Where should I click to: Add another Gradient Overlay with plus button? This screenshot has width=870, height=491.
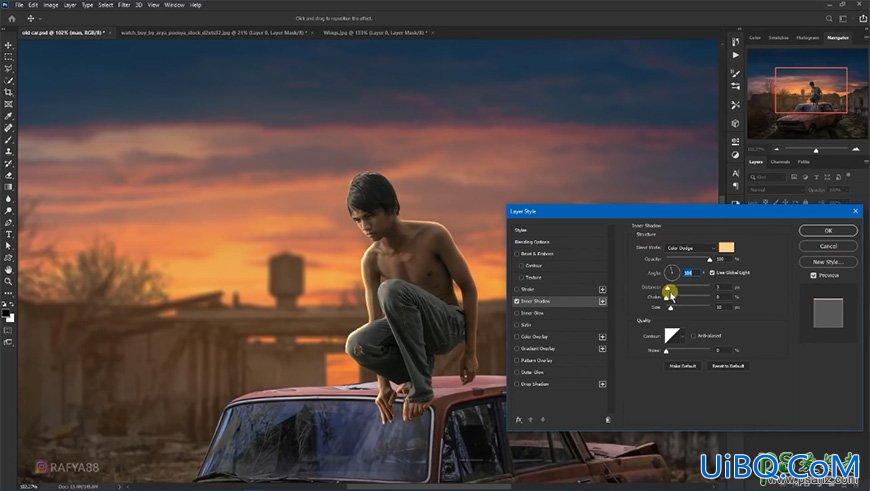[602, 348]
